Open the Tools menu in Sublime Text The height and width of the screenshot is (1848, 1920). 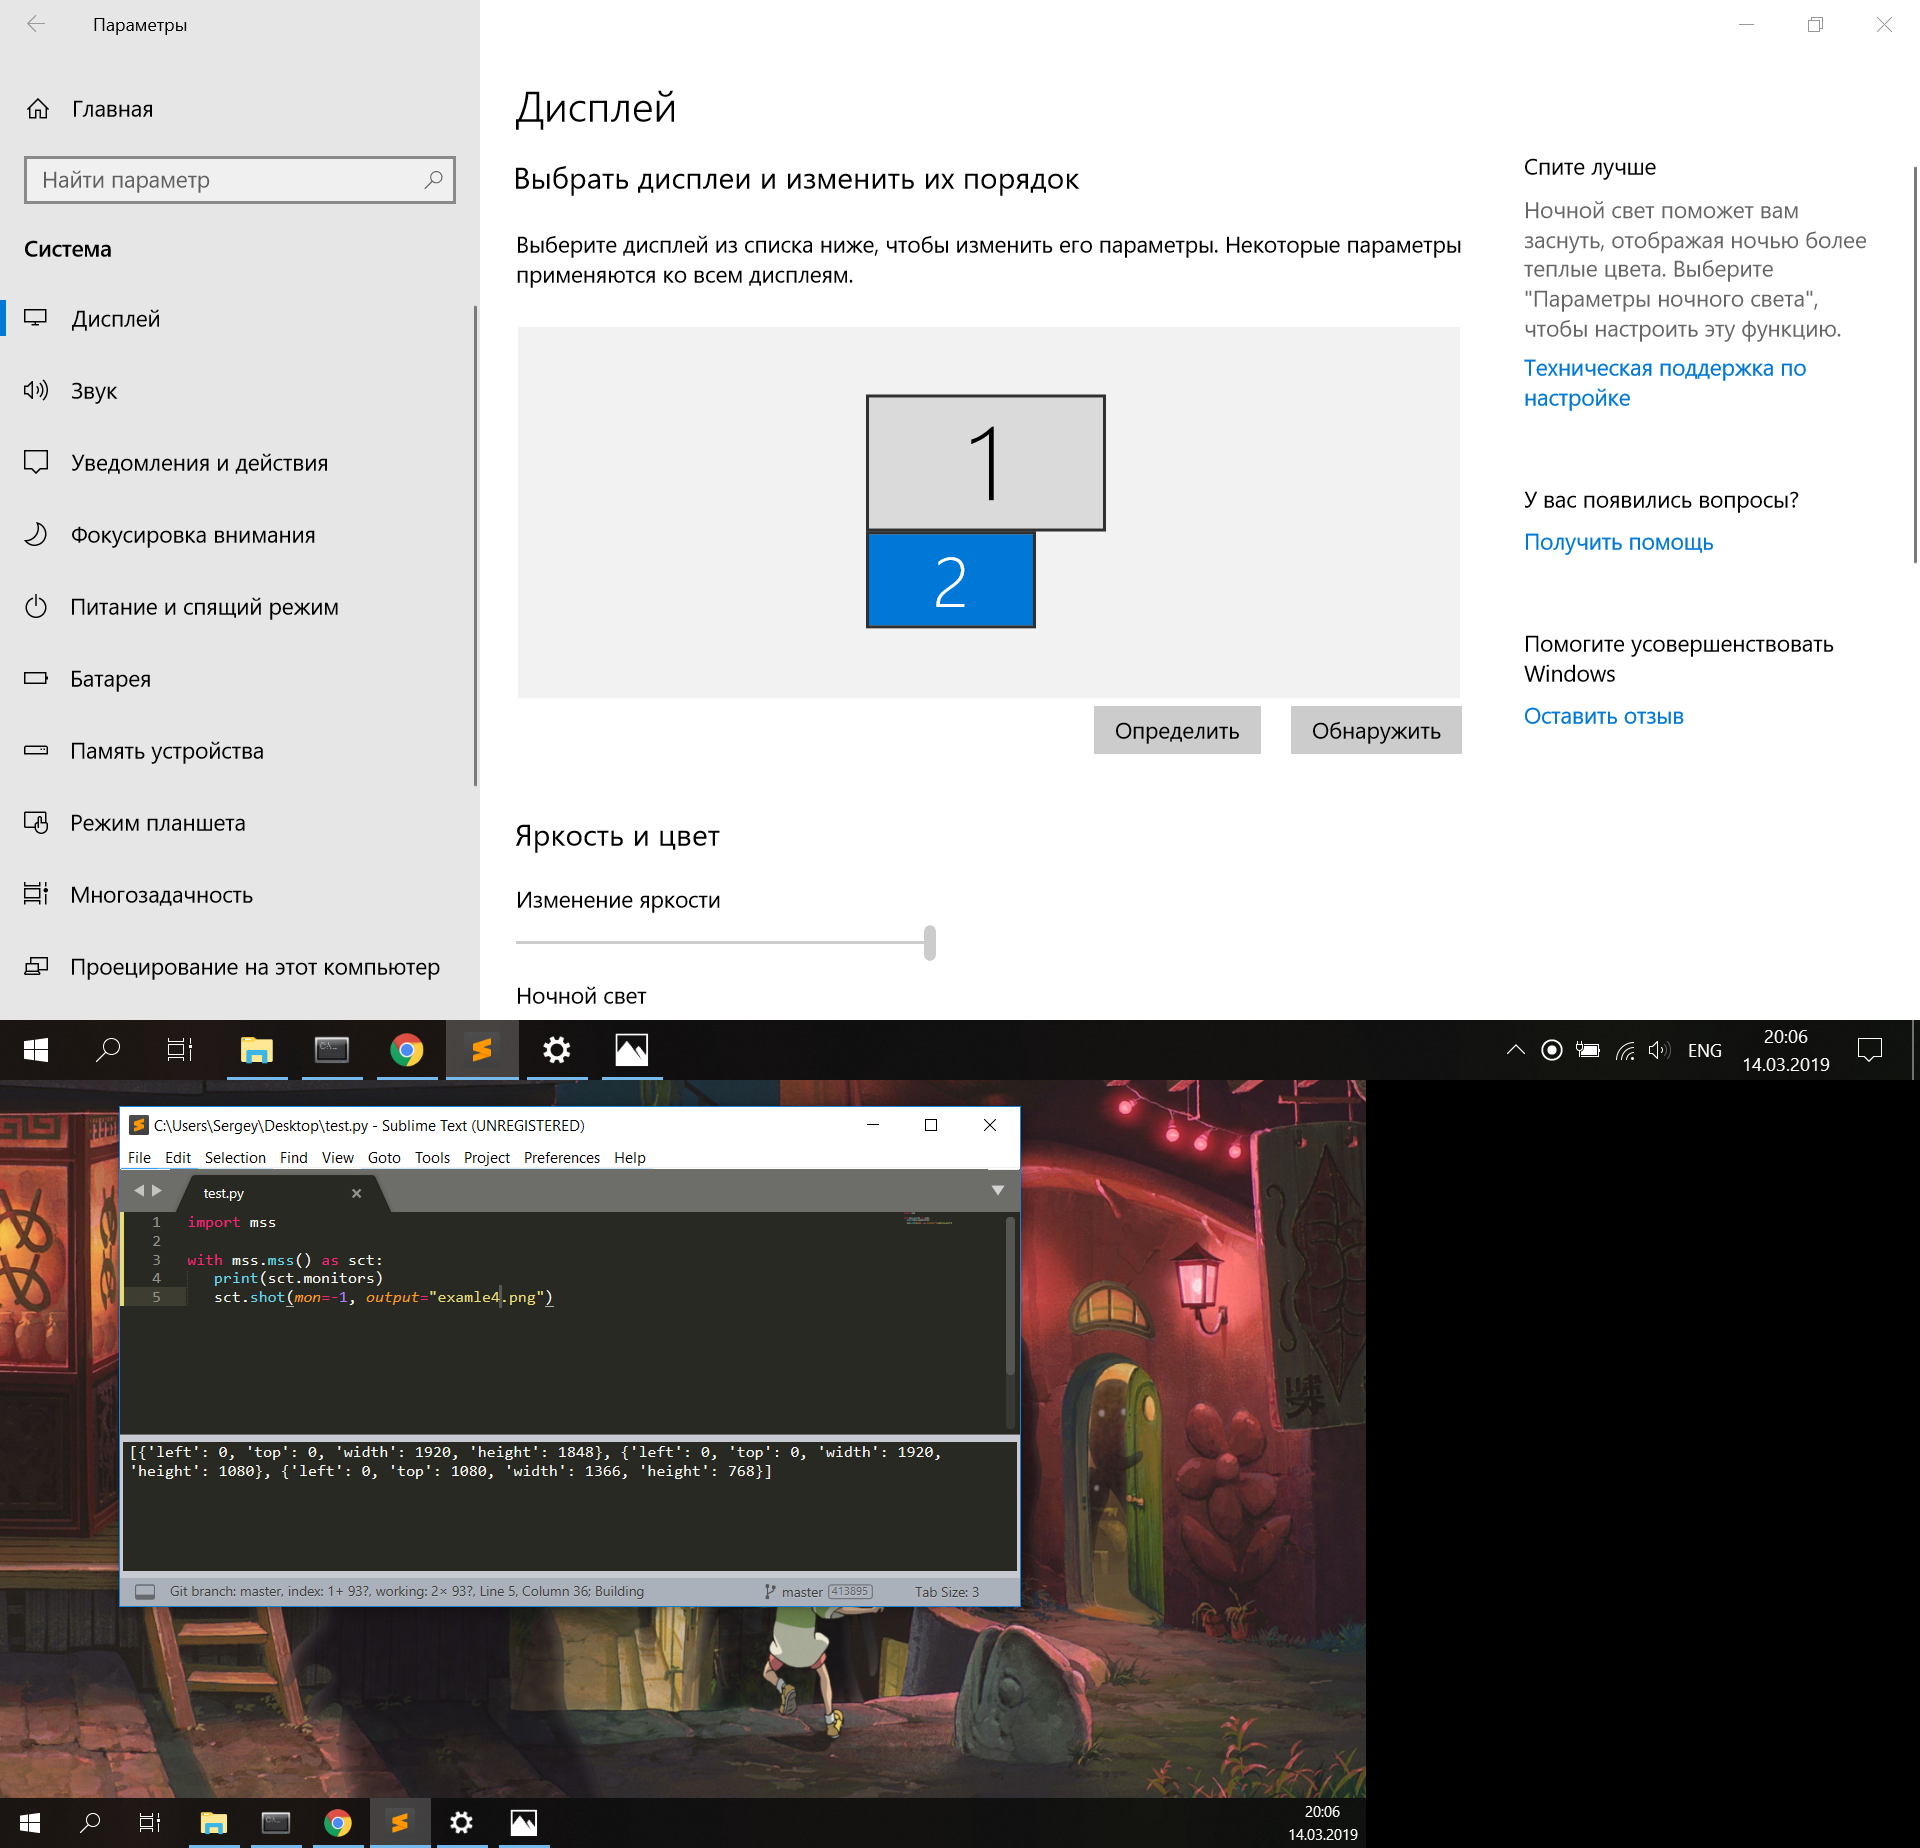click(x=432, y=1157)
